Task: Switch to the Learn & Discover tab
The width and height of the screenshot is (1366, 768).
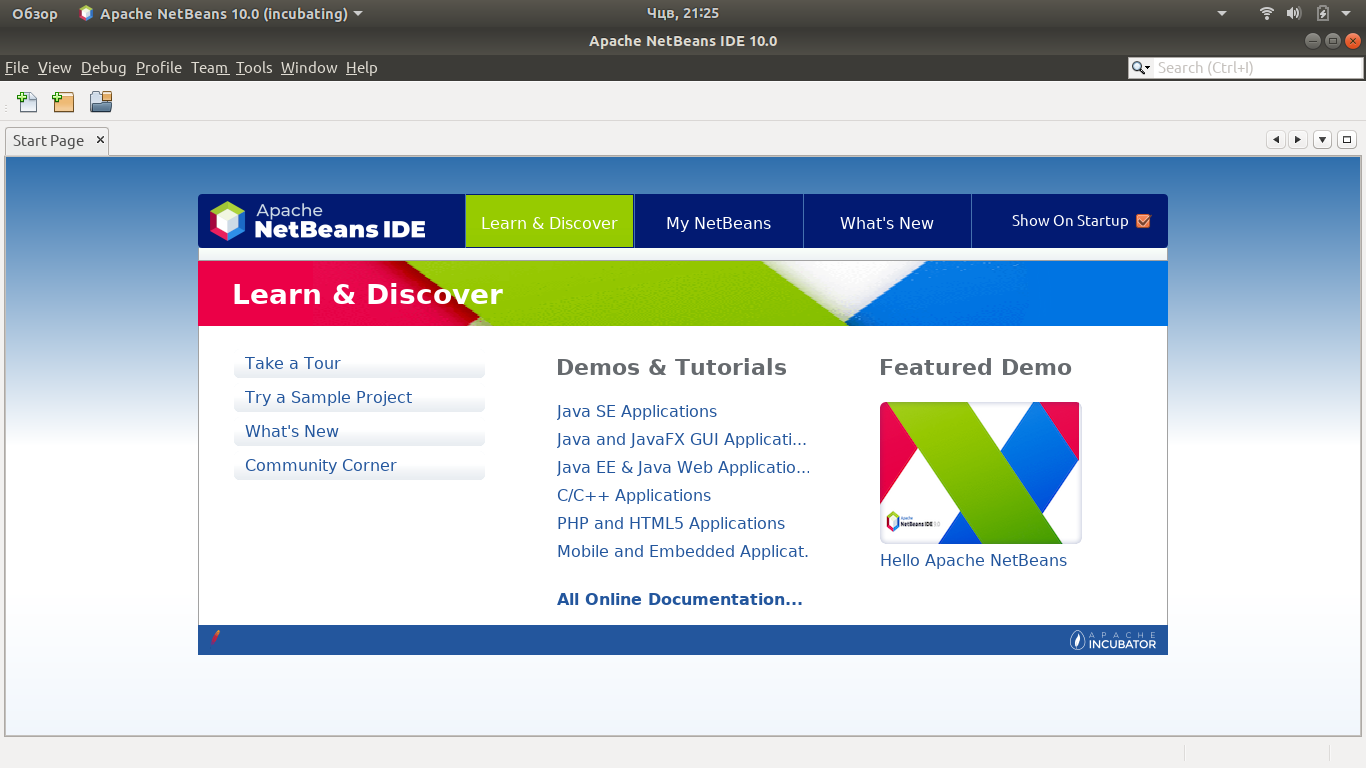Action: pyautogui.click(x=549, y=221)
